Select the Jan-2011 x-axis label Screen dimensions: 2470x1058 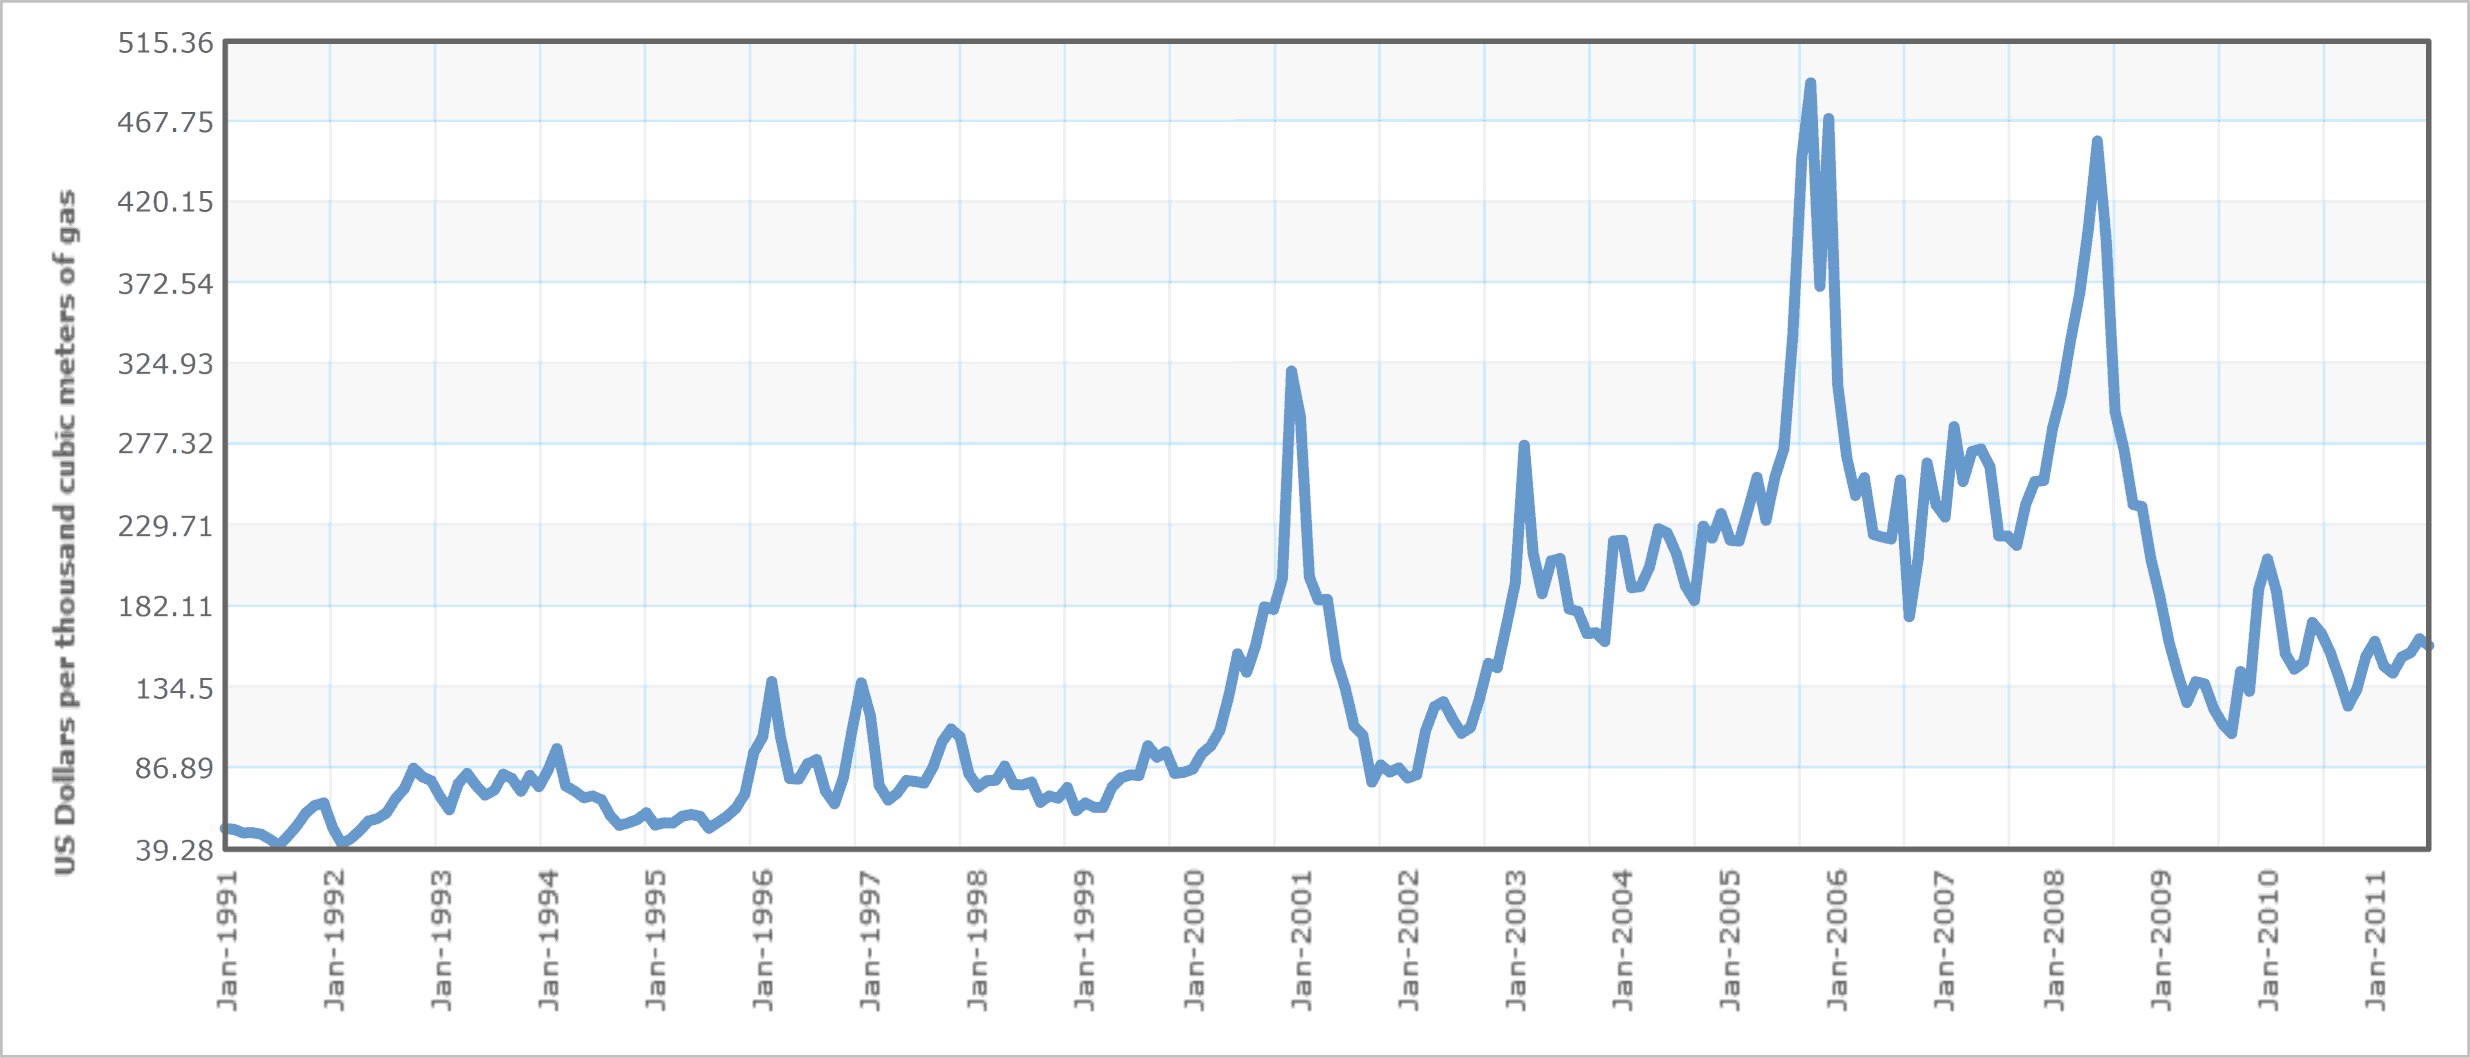(x=2375, y=940)
